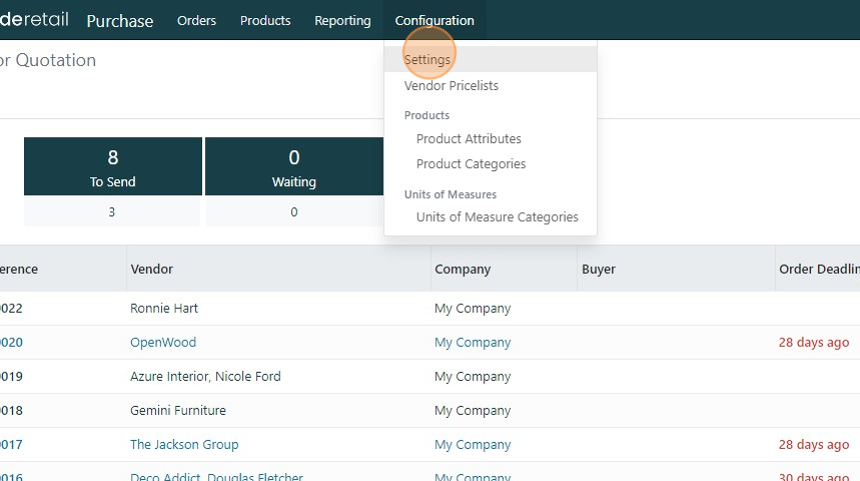Sort by the Vendor column header
The image size is (860, 481).
[x=152, y=269]
